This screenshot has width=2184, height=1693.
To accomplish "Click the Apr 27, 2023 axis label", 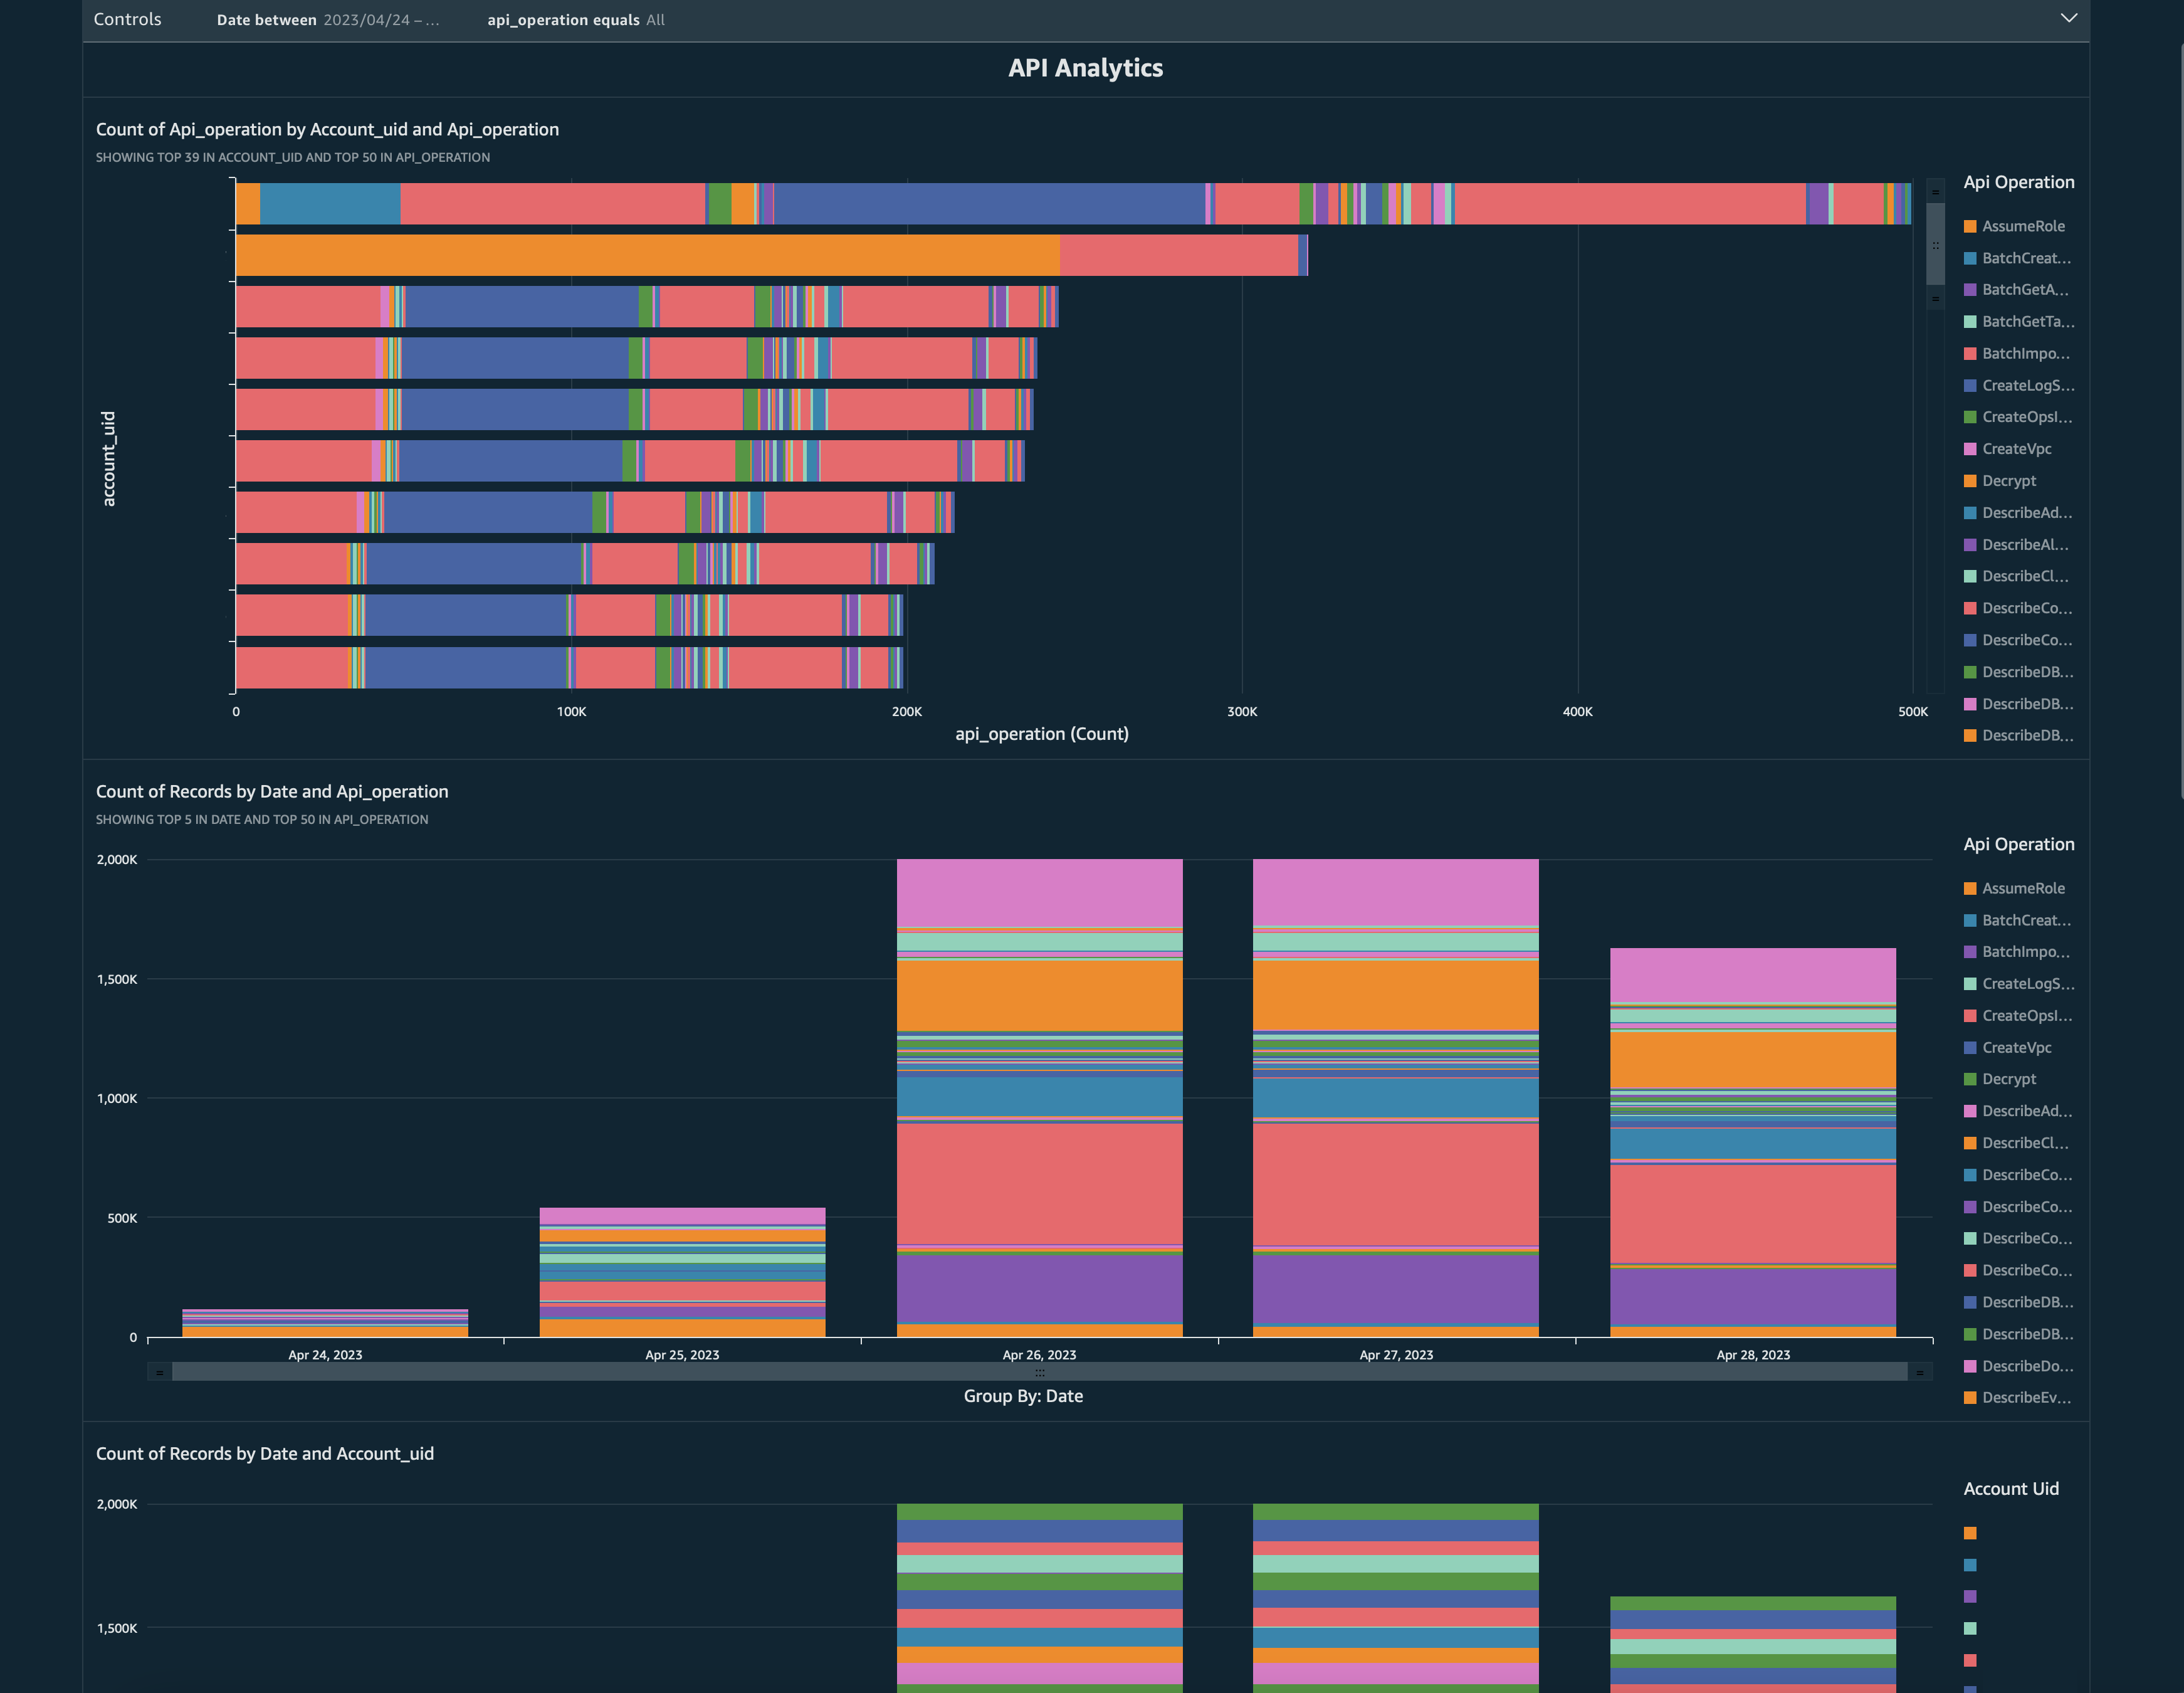I will coord(1396,1355).
